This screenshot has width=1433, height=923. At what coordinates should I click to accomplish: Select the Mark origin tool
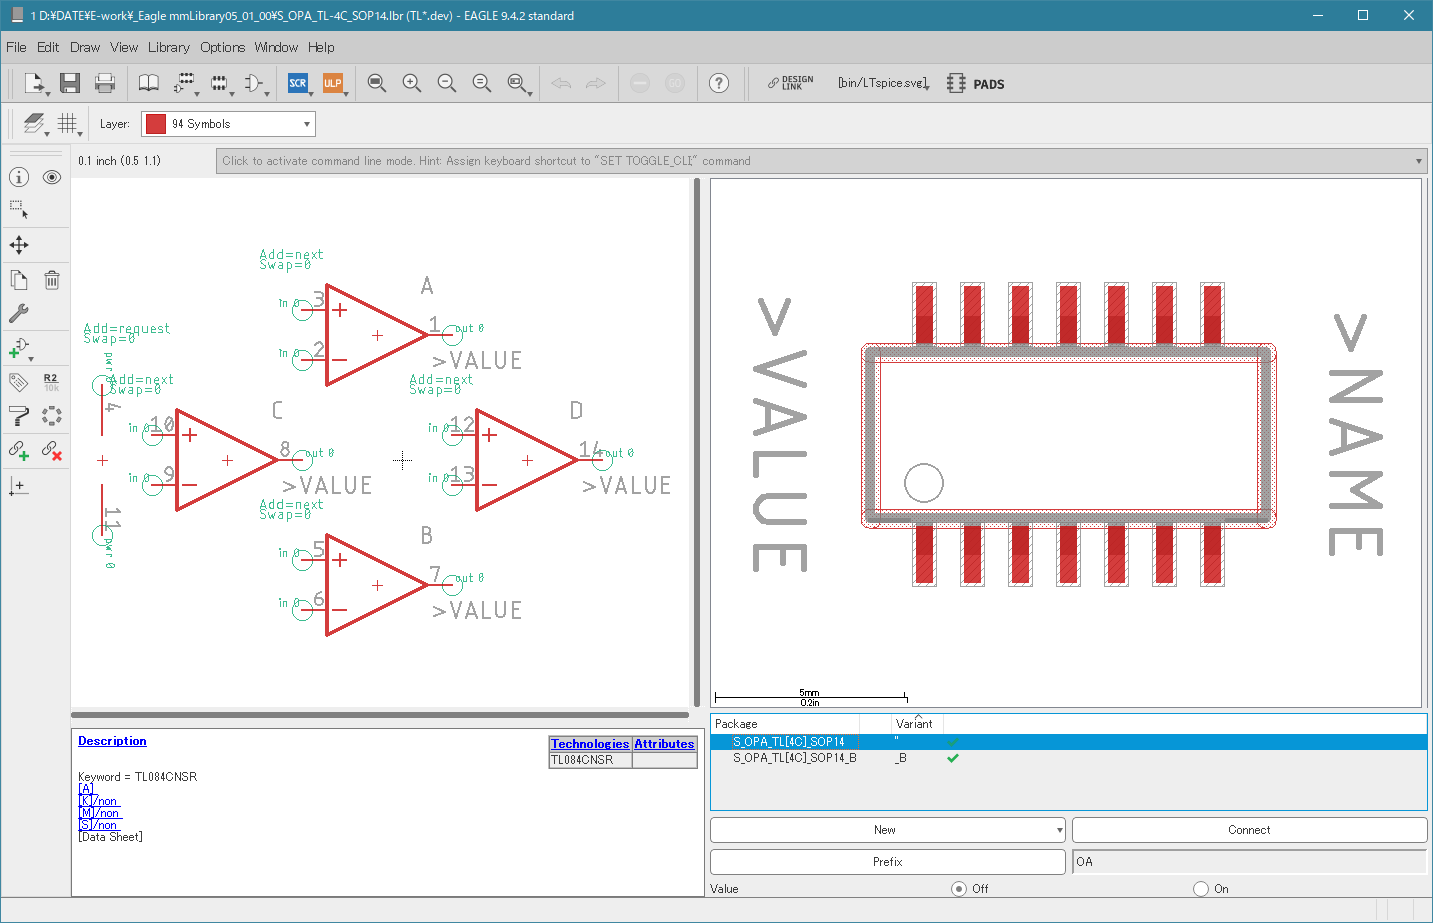19,486
